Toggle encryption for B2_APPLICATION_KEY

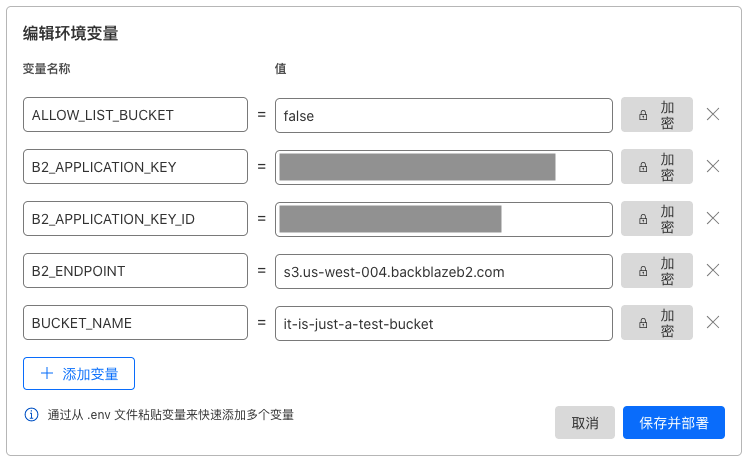click(x=657, y=167)
